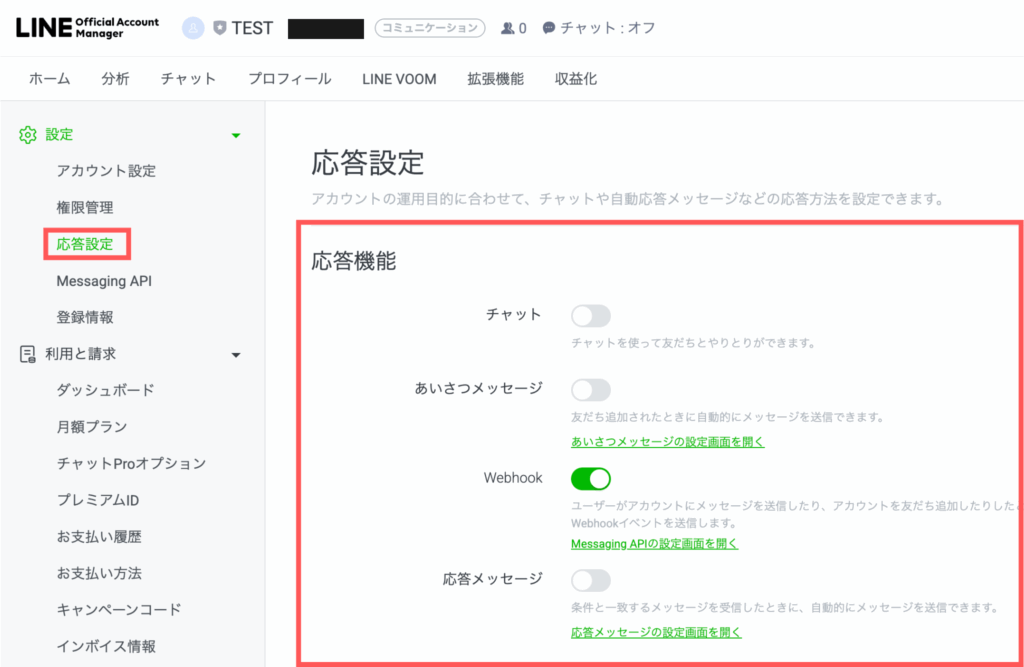Click the コミュニケーション plan badge
The width and height of the screenshot is (1024, 667).
pos(430,28)
